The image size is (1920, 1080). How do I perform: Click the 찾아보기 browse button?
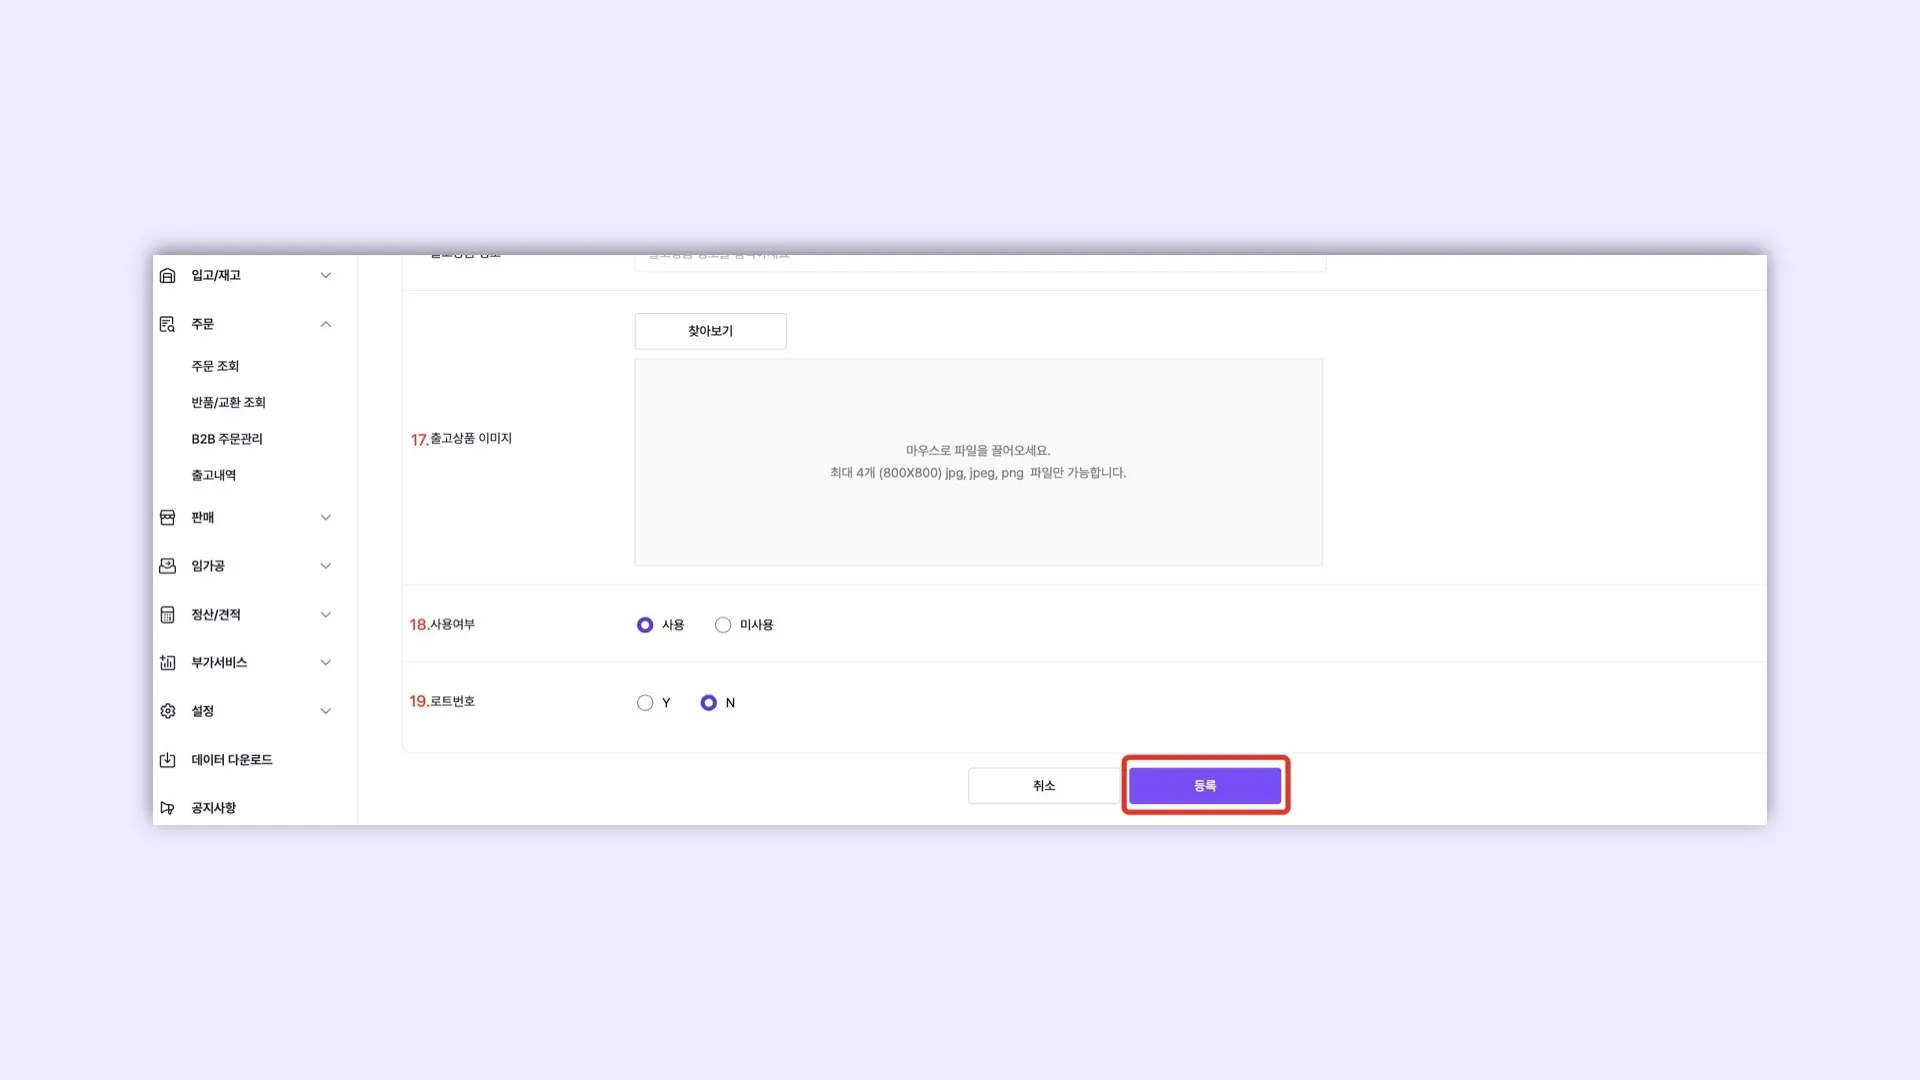[710, 331]
